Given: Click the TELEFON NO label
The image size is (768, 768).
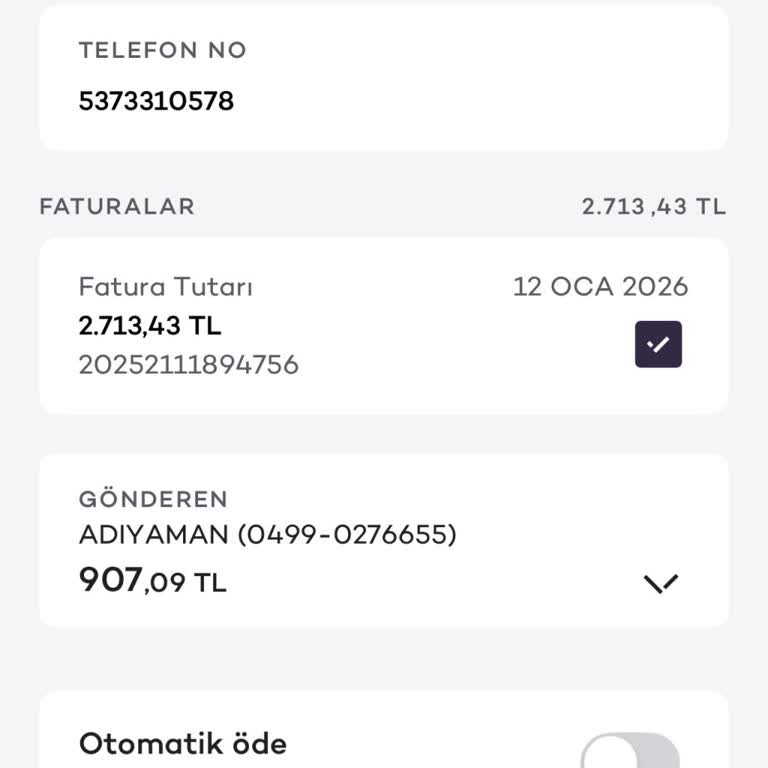Looking at the screenshot, I should tap(162, 50).
